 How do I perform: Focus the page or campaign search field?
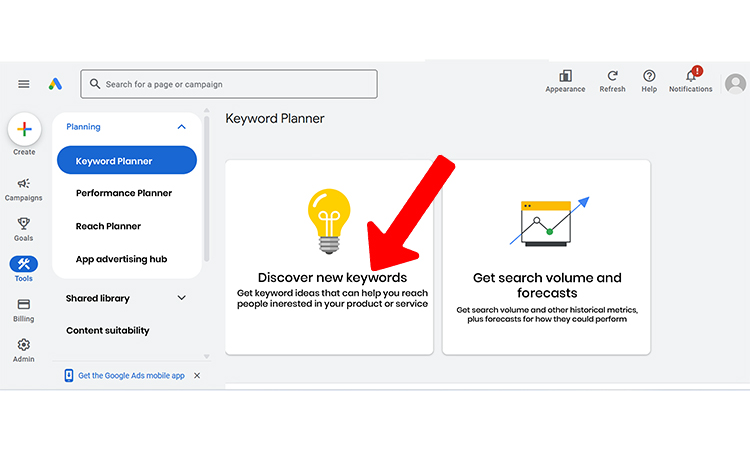[x=229, y=84]
